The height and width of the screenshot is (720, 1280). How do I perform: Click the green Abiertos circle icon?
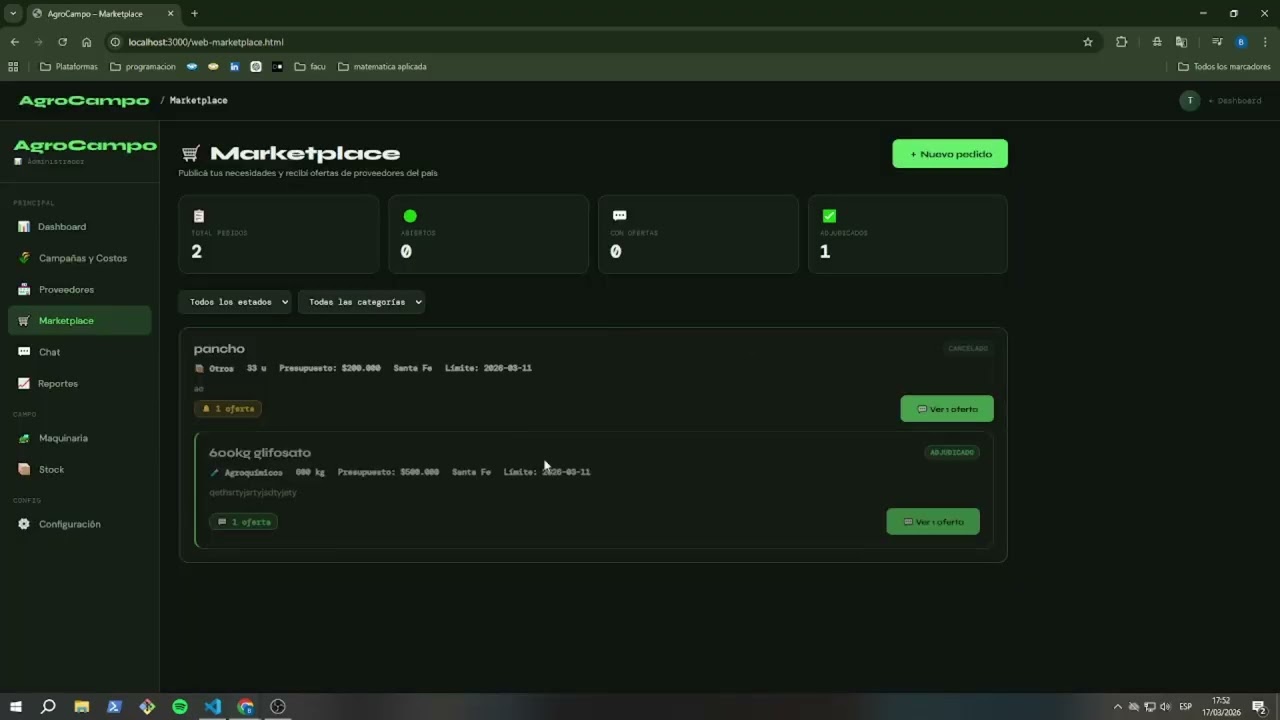(x=410, y=216)
